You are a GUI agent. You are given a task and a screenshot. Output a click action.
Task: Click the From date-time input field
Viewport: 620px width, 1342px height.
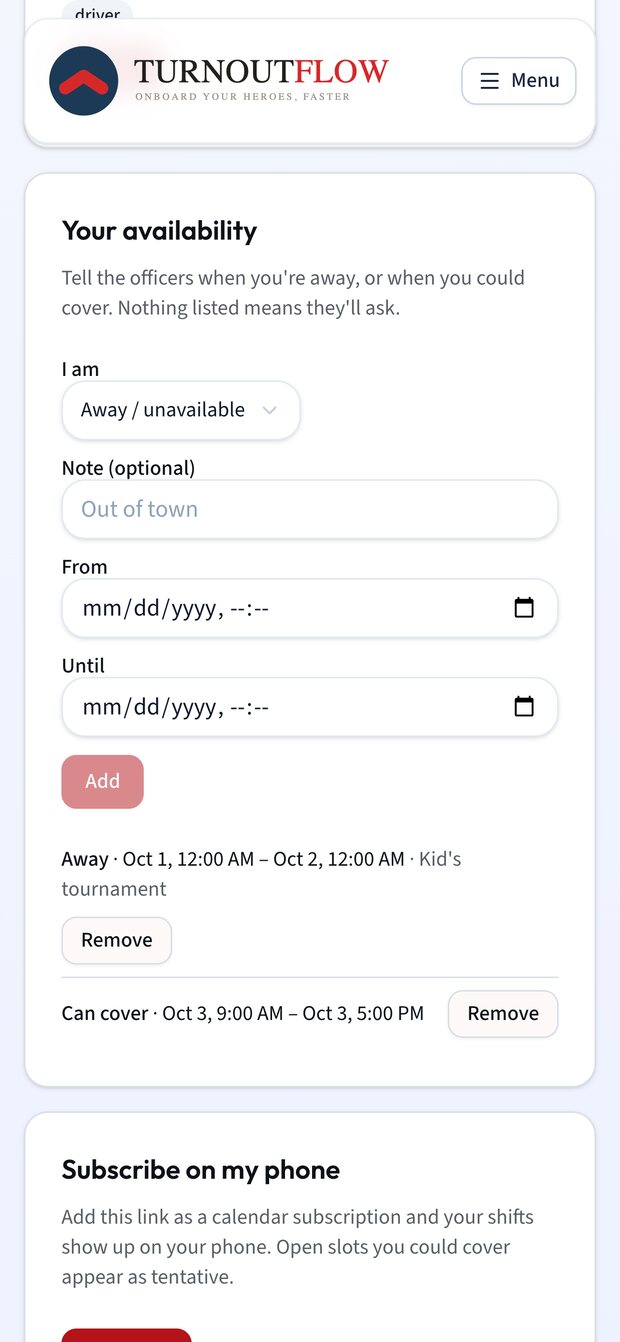pos(310,608)
